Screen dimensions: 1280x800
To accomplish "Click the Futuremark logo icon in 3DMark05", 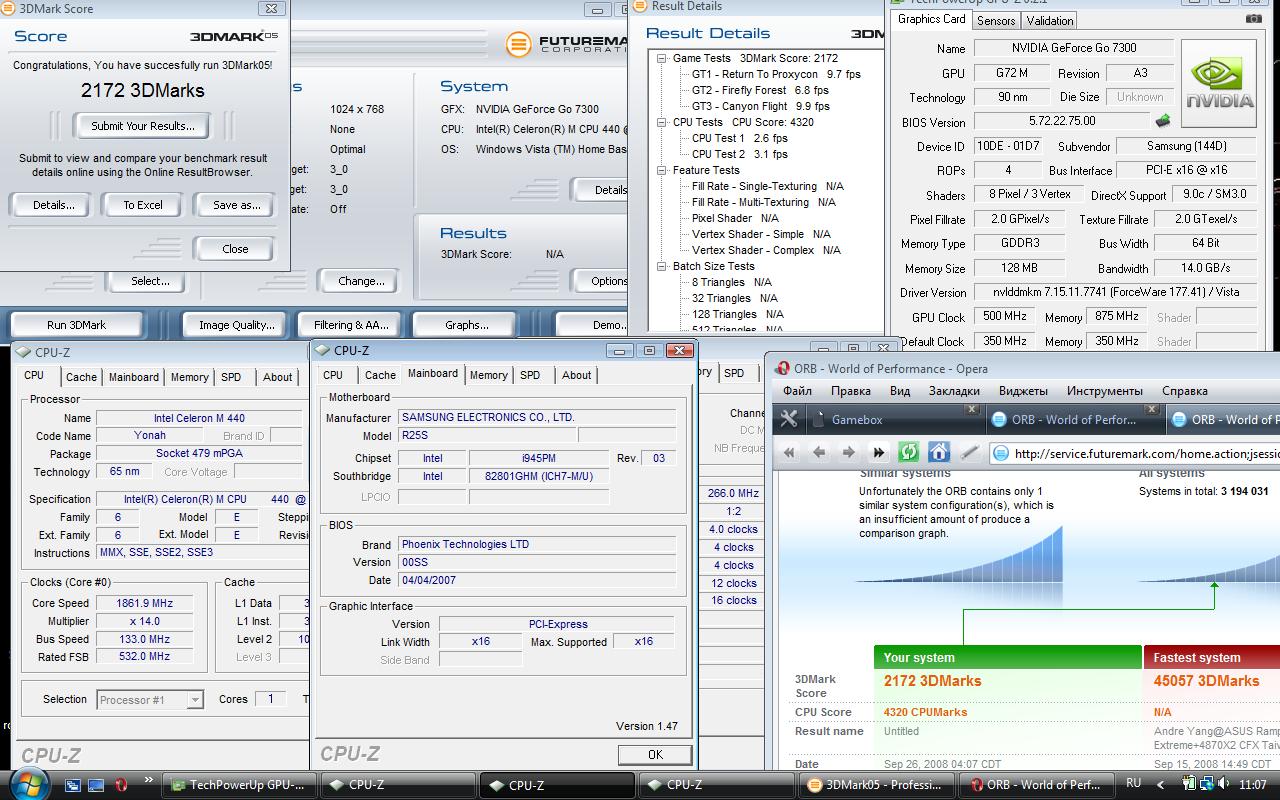I will click(x=518, y=45).
